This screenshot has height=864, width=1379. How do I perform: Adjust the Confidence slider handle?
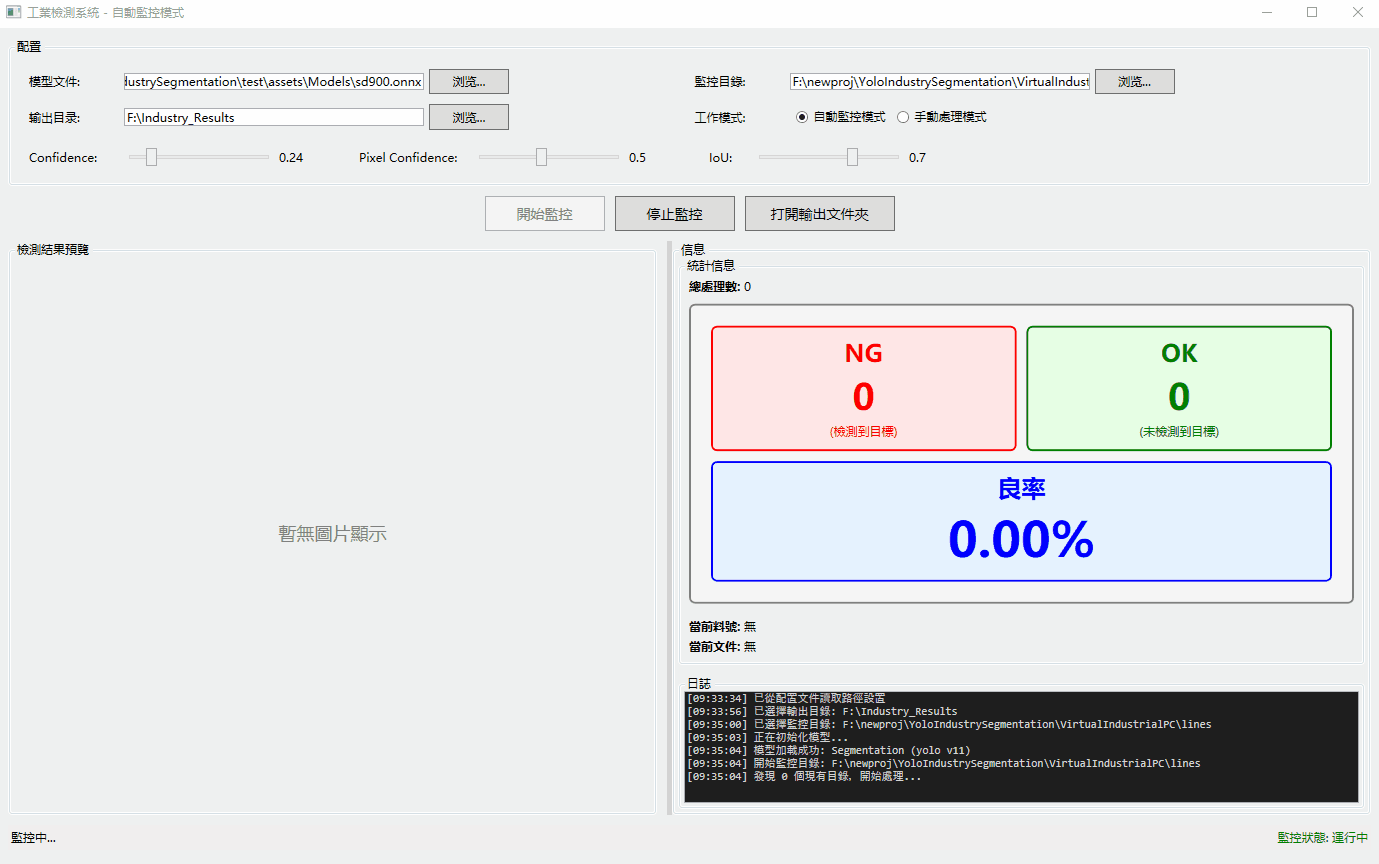(152, 157)
